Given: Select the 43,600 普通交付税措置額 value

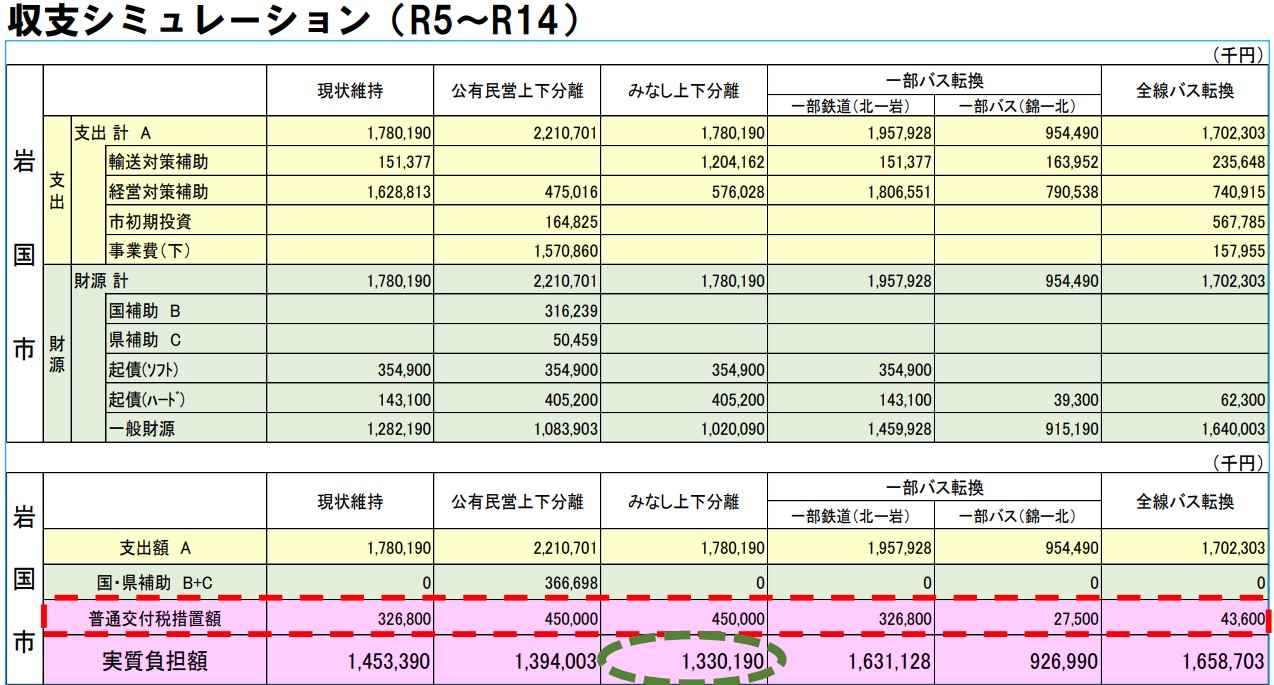Looking at the screenshot, I should 1237,619.
